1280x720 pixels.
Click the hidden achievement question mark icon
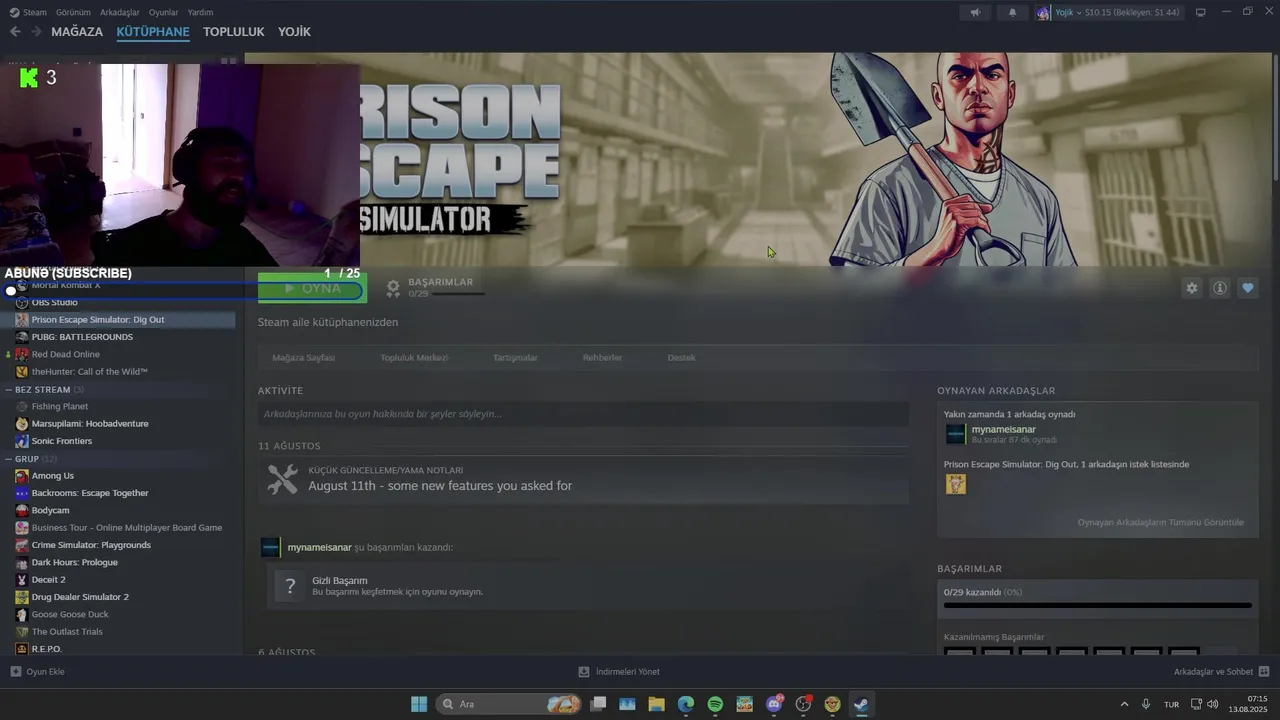(290, 586)
